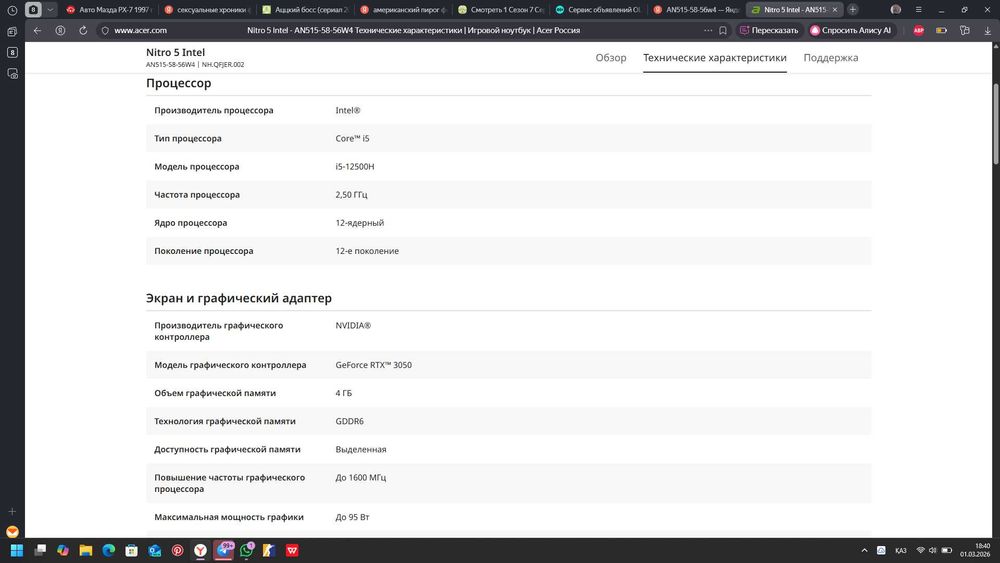The height and width of the screenshot is (563, 1000).
Task: Open the browser hamburger menu
Action: point(918,10)
